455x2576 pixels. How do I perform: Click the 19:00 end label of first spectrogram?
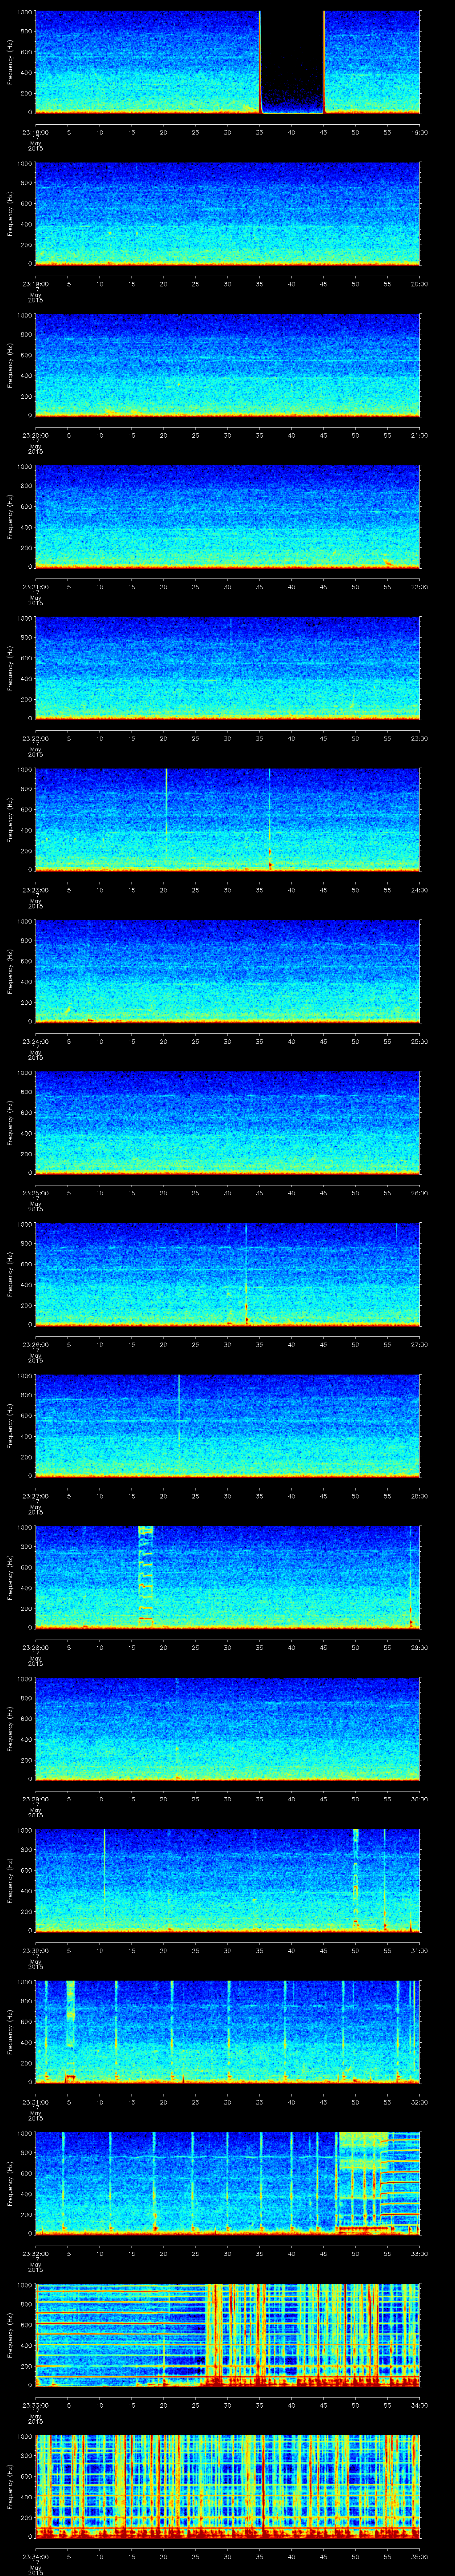tap(419, 132)
